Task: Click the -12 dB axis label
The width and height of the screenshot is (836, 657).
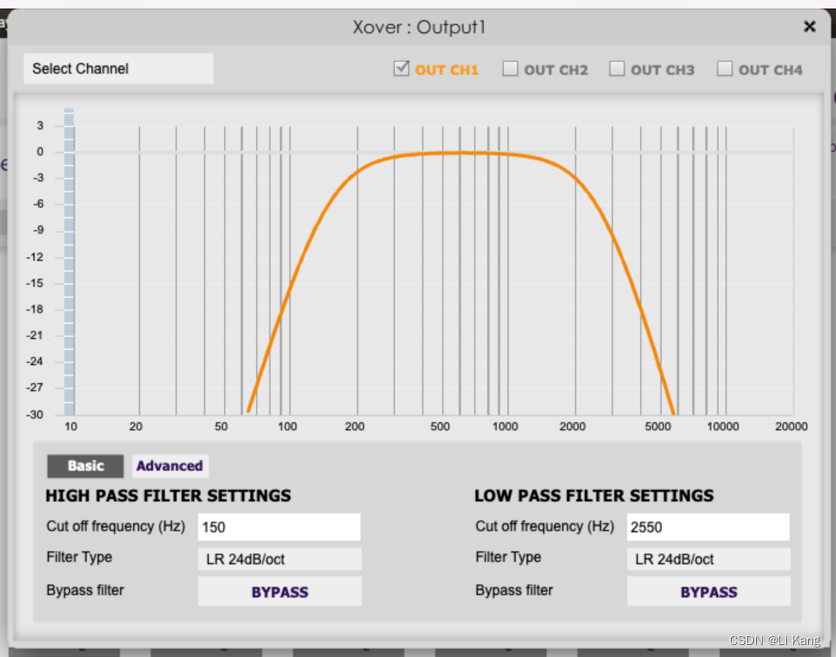Action: (35, 257)
